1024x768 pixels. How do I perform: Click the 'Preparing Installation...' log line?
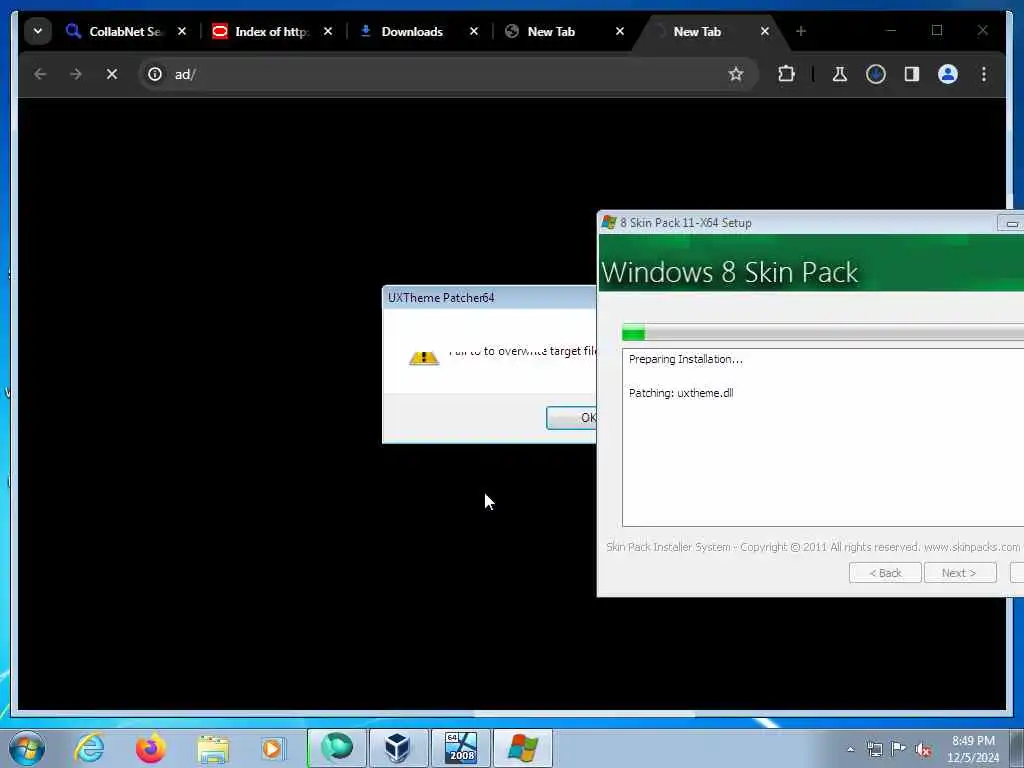pos(686,359)
